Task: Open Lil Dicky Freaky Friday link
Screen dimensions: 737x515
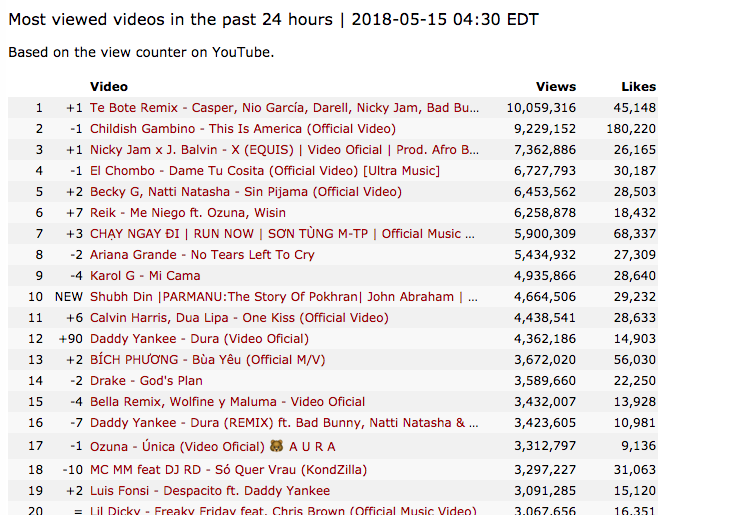Action: [x=283, y=510]
